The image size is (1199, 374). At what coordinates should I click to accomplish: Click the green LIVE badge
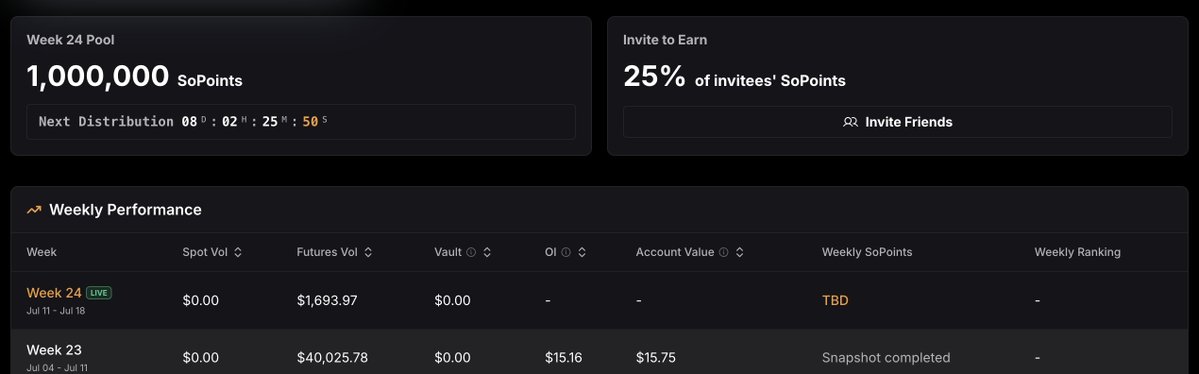[99, 293]
